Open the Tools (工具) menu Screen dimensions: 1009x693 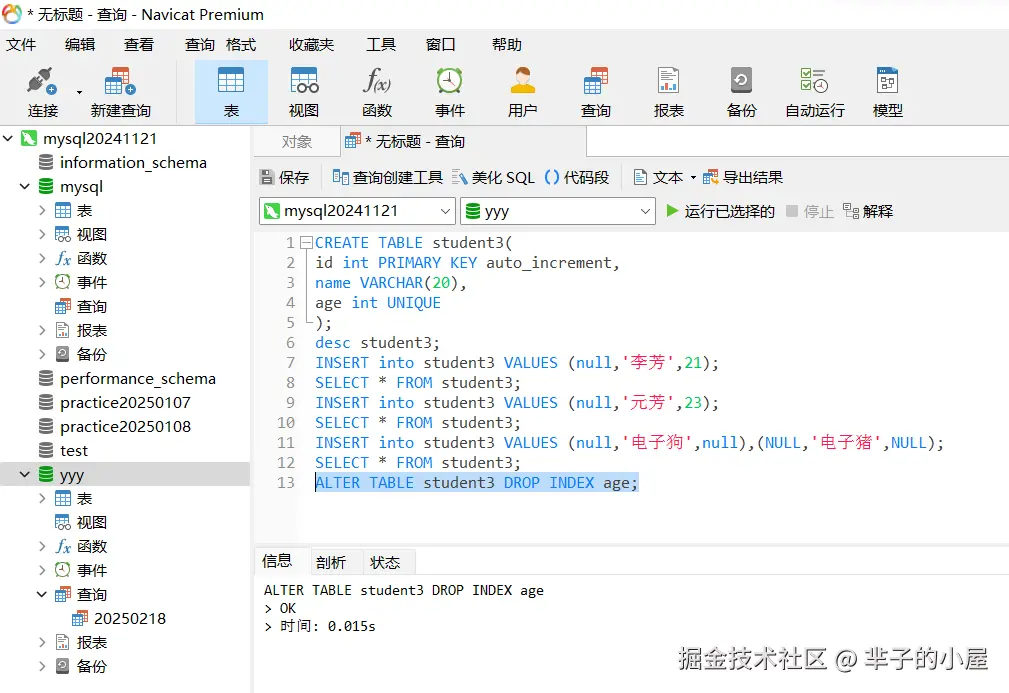click(x=381, y=44)
